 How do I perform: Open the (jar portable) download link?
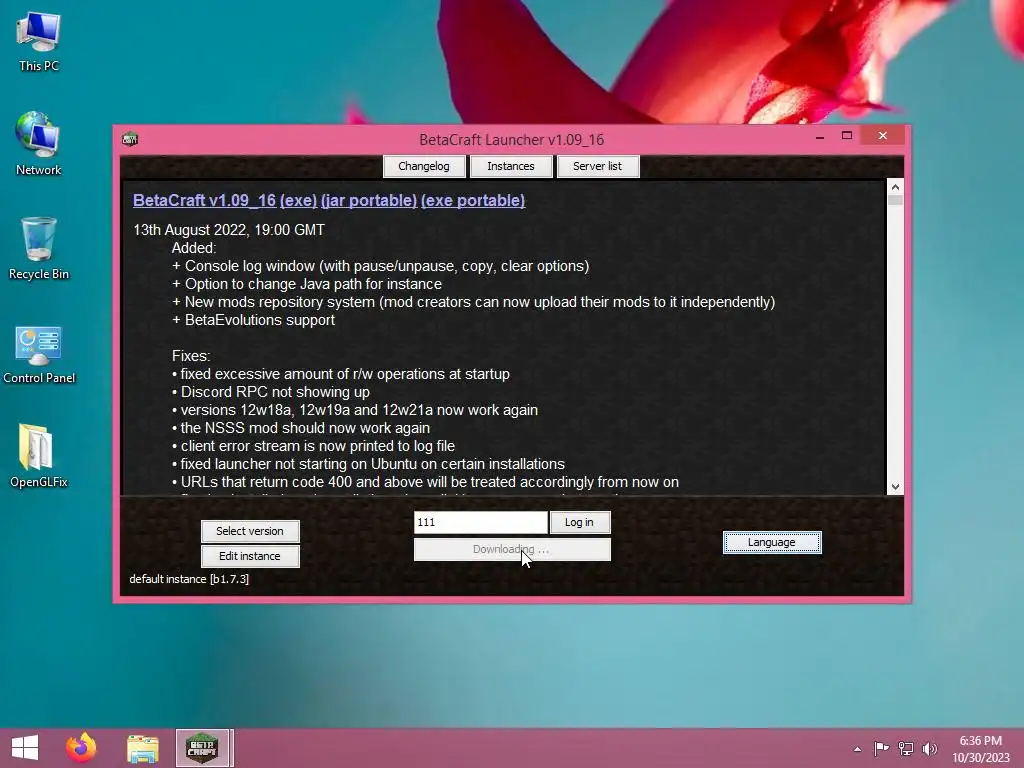click(x=369, y=200)
